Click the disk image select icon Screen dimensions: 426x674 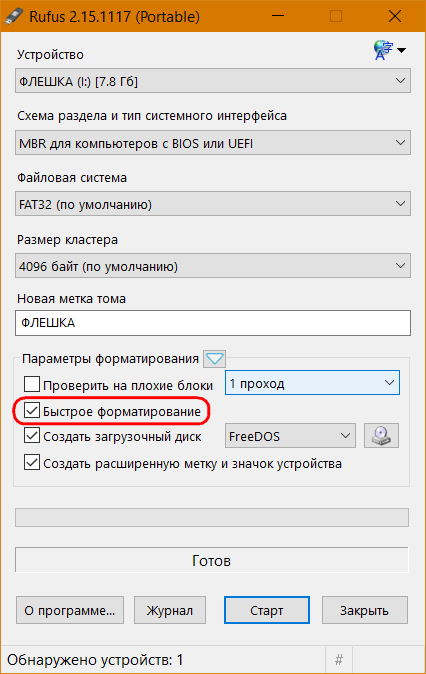(x=381, y=436)
